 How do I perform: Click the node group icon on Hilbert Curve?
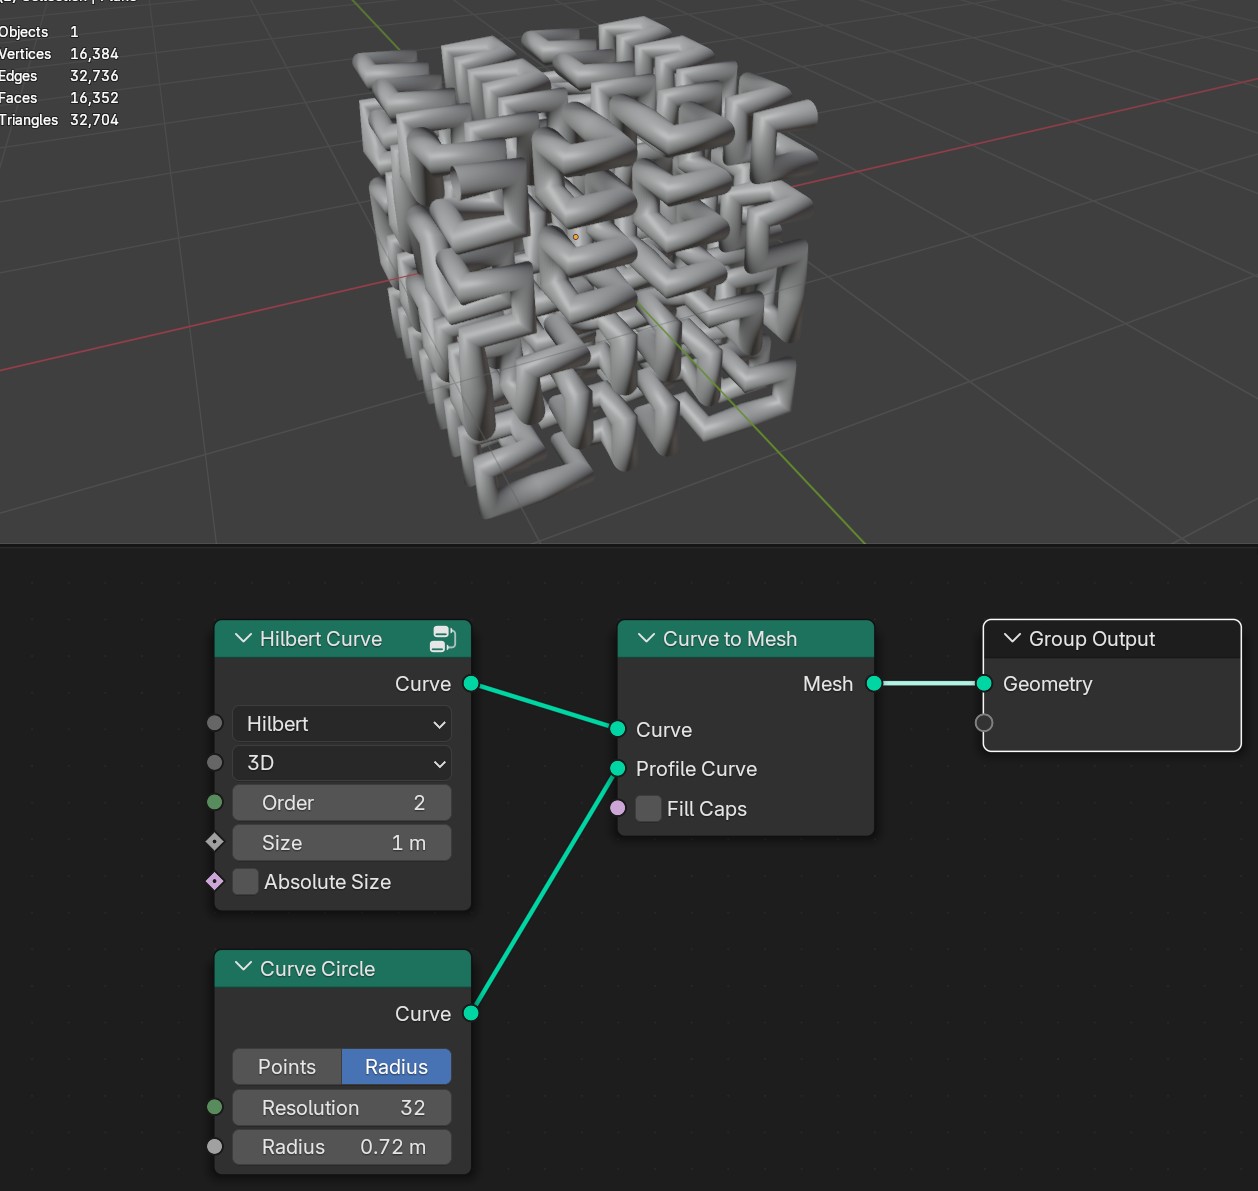point(443,638)
